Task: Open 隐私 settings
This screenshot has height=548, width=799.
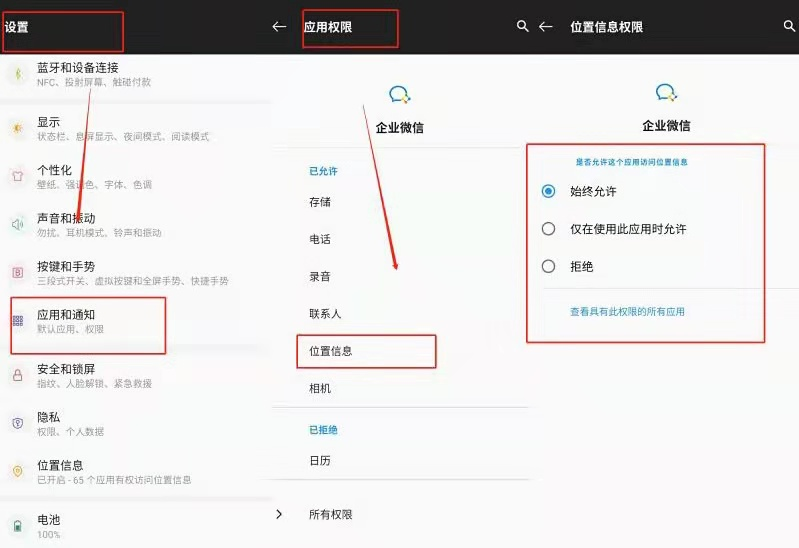Action: click(x=136, y=423)
